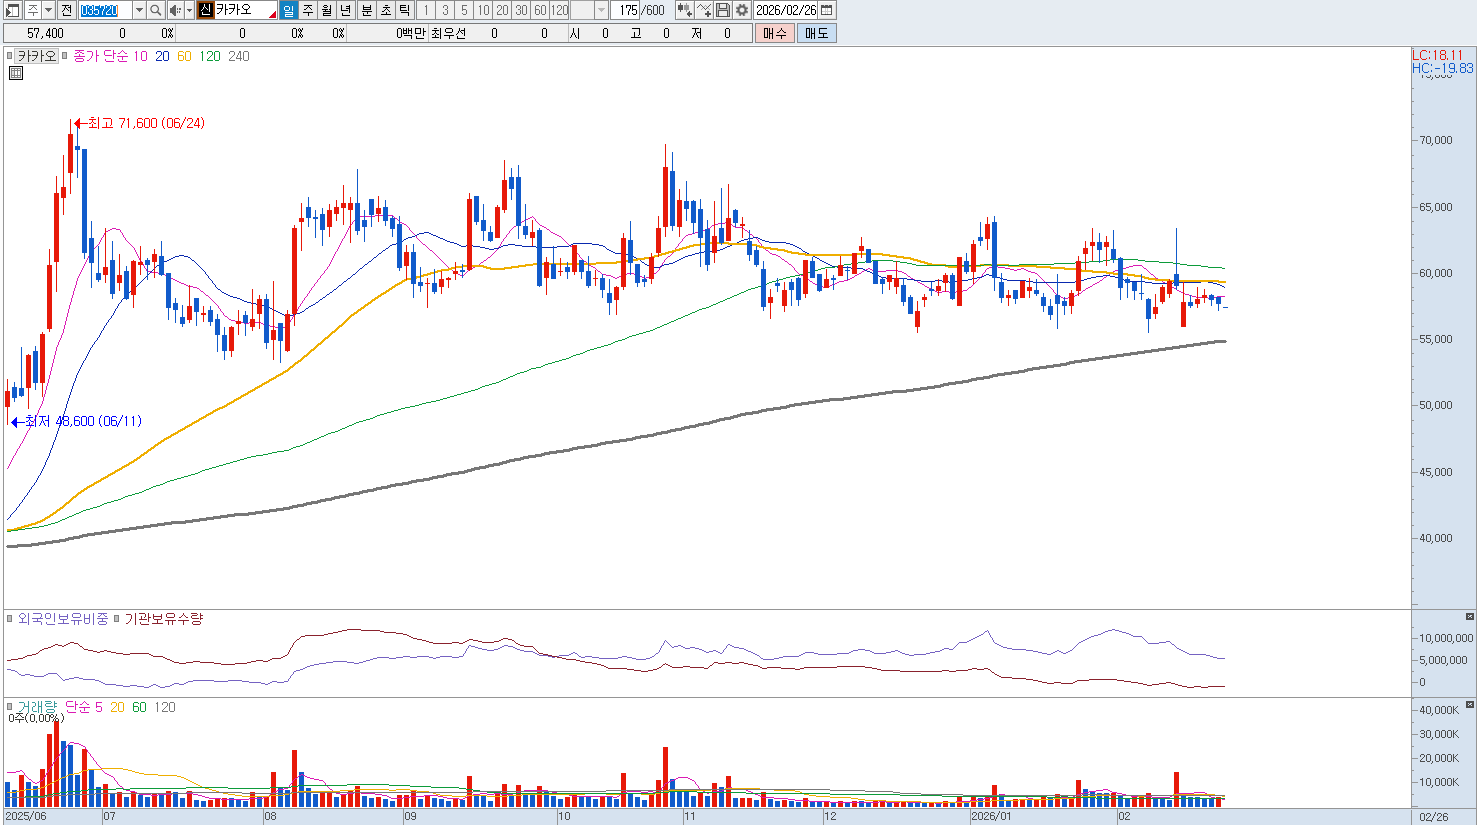Click the stock search magnifier icon

[156, 10]
